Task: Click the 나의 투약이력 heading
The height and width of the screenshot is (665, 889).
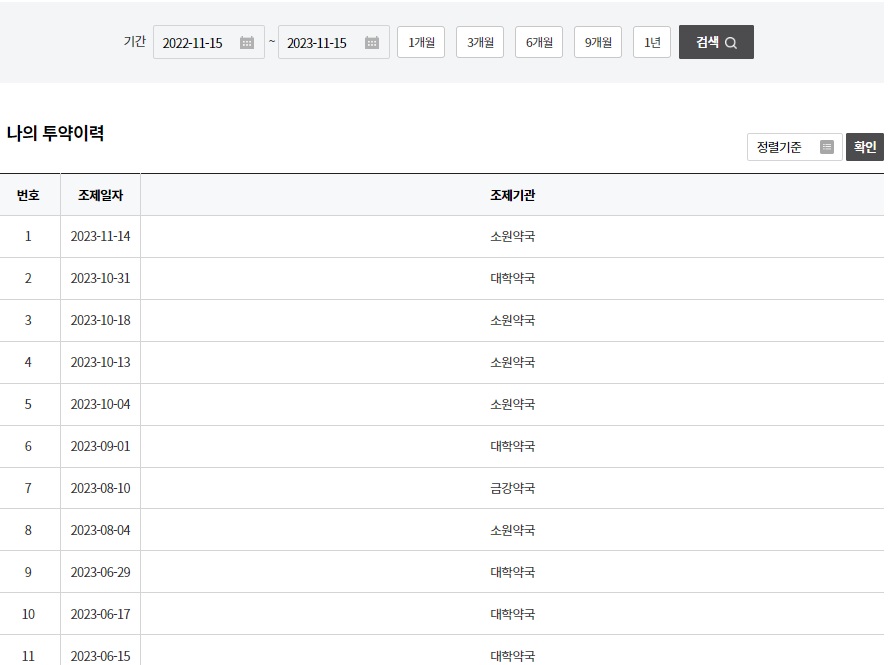Action: 55,133
